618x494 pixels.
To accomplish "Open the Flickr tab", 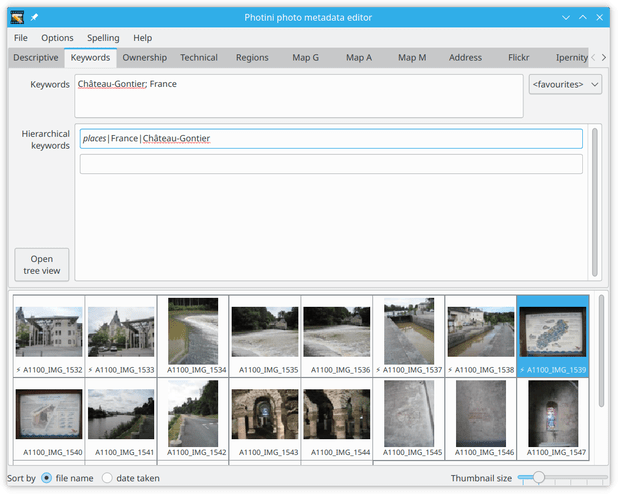I will 518,58.
